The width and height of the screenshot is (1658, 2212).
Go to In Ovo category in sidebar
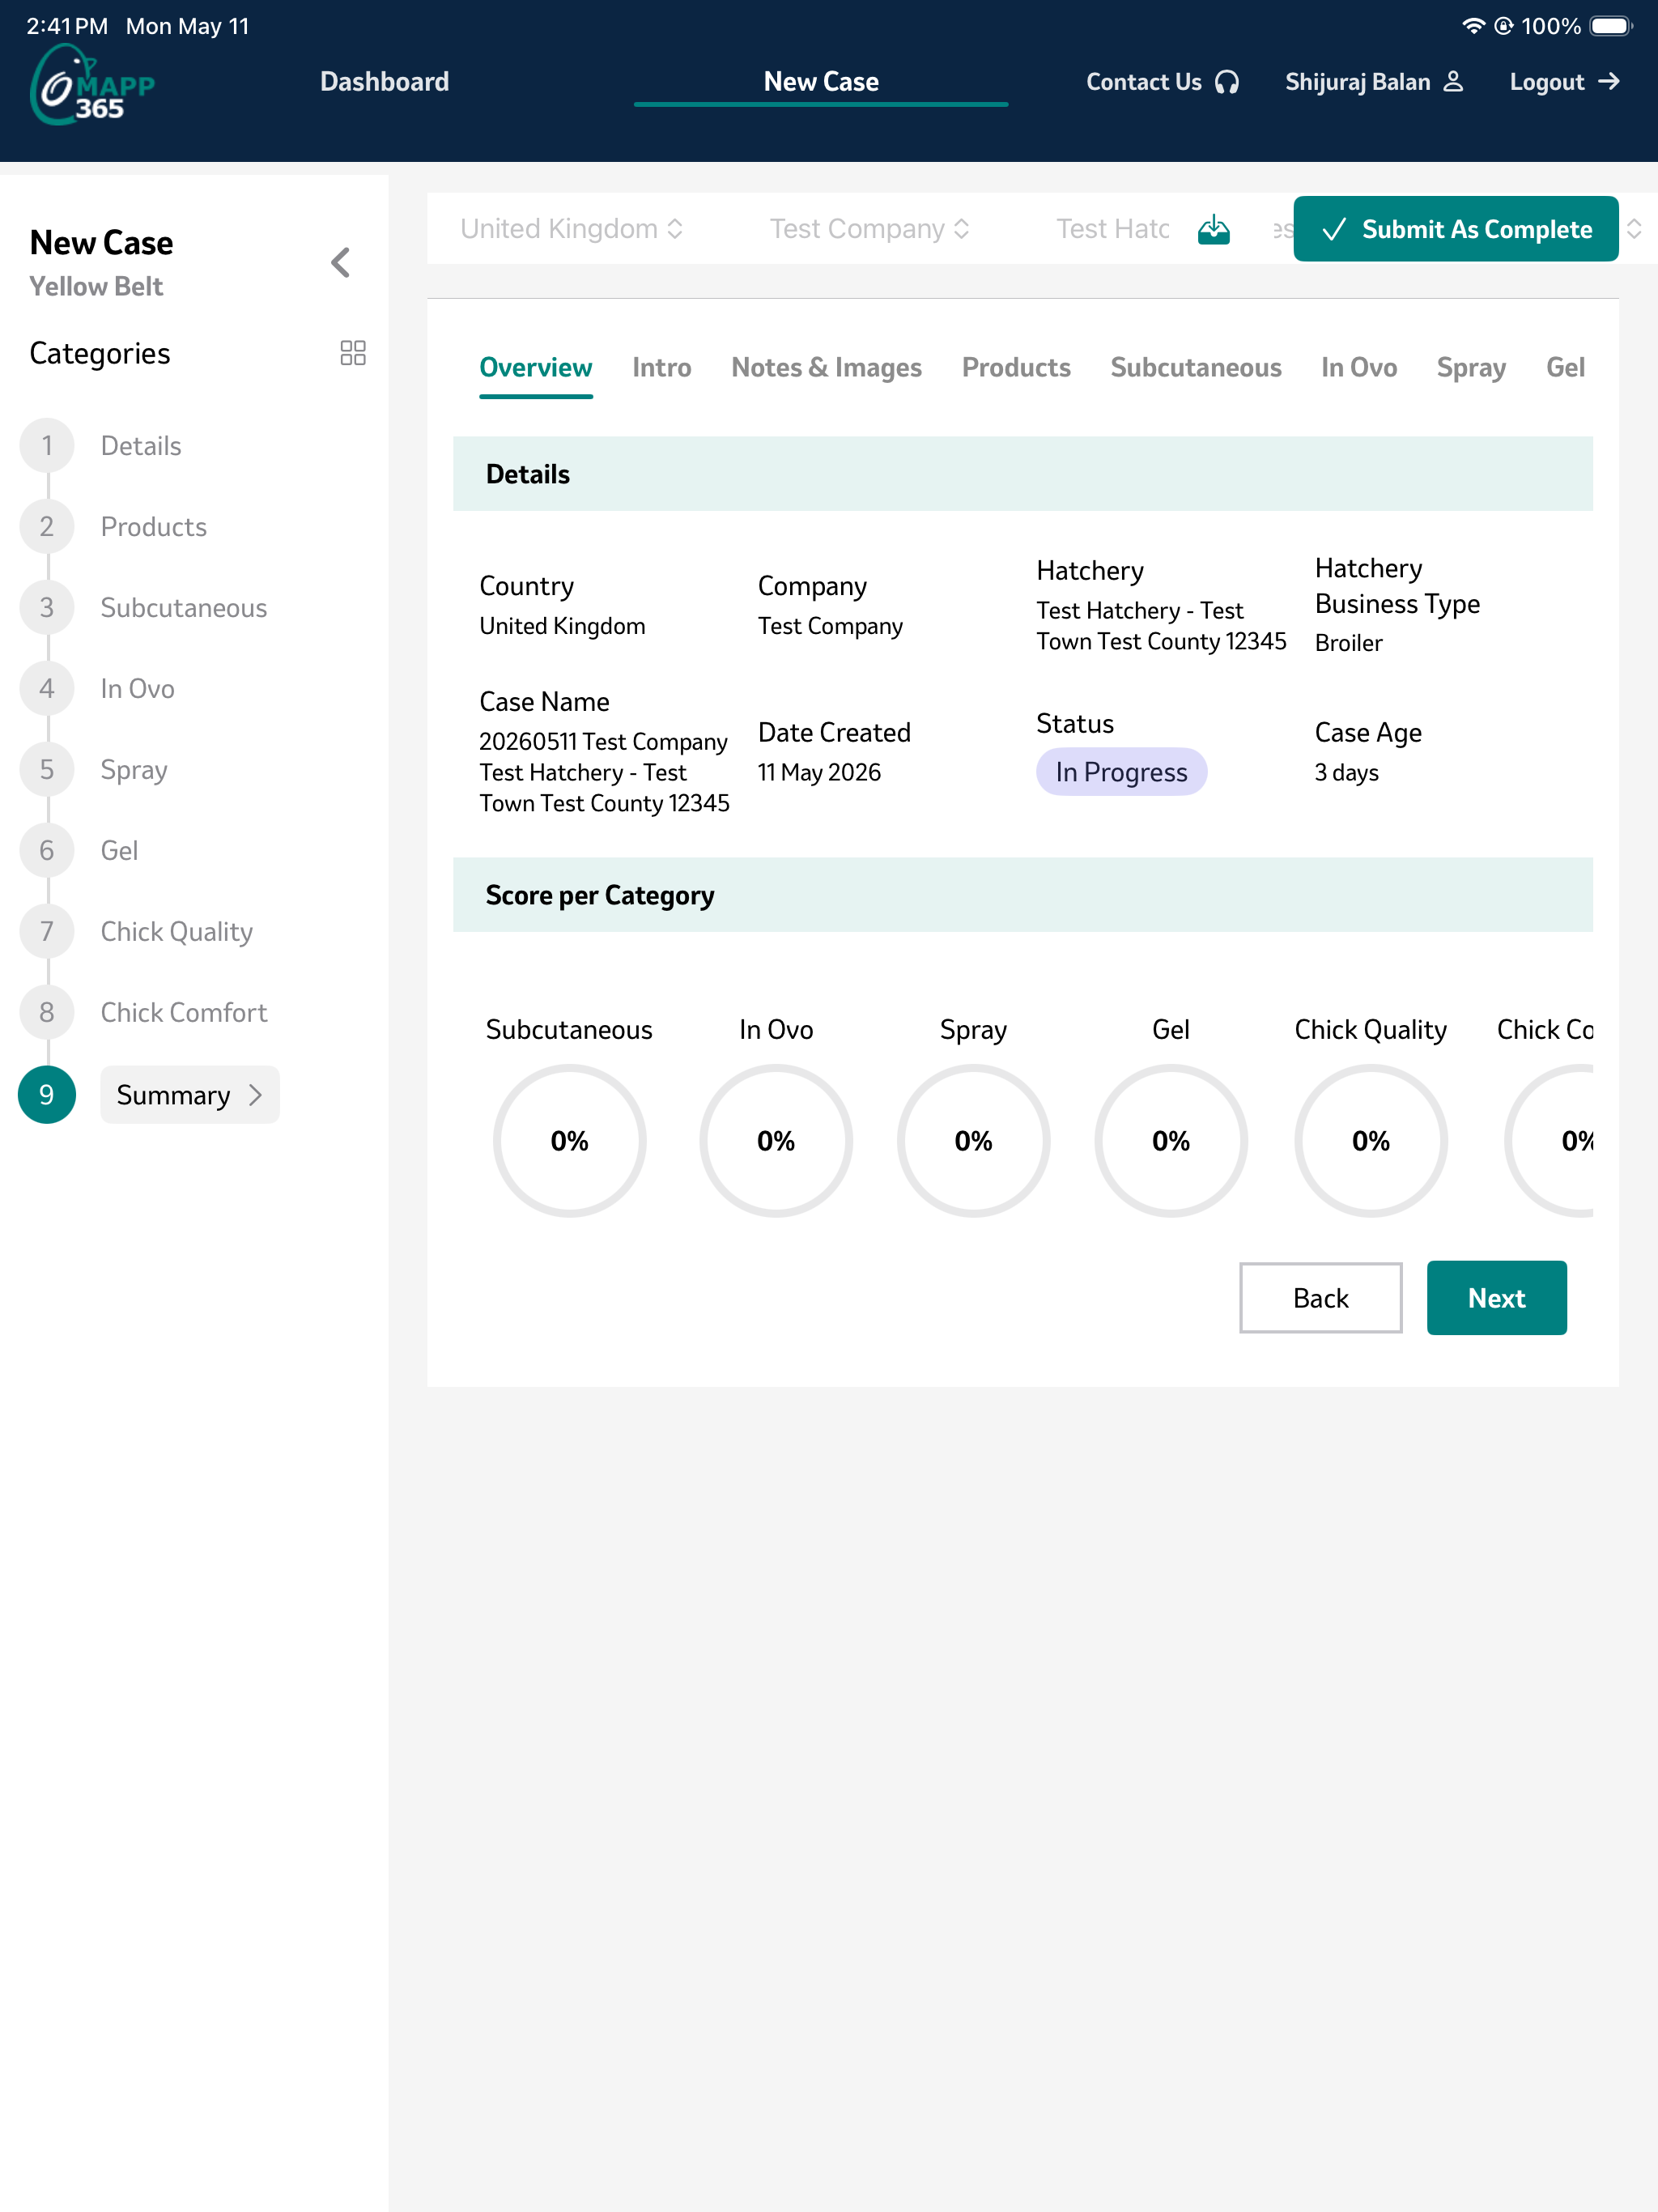[x=137, y=689]
